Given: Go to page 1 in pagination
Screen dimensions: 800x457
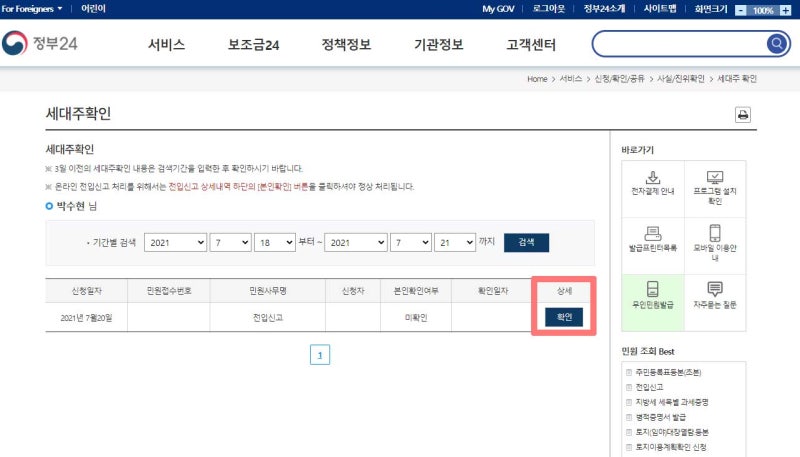Looking at the screenshot, I should coord(320,355).
